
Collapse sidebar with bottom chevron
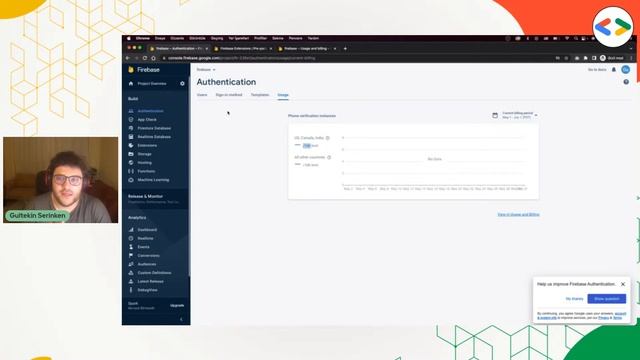(x=181, y=320)
